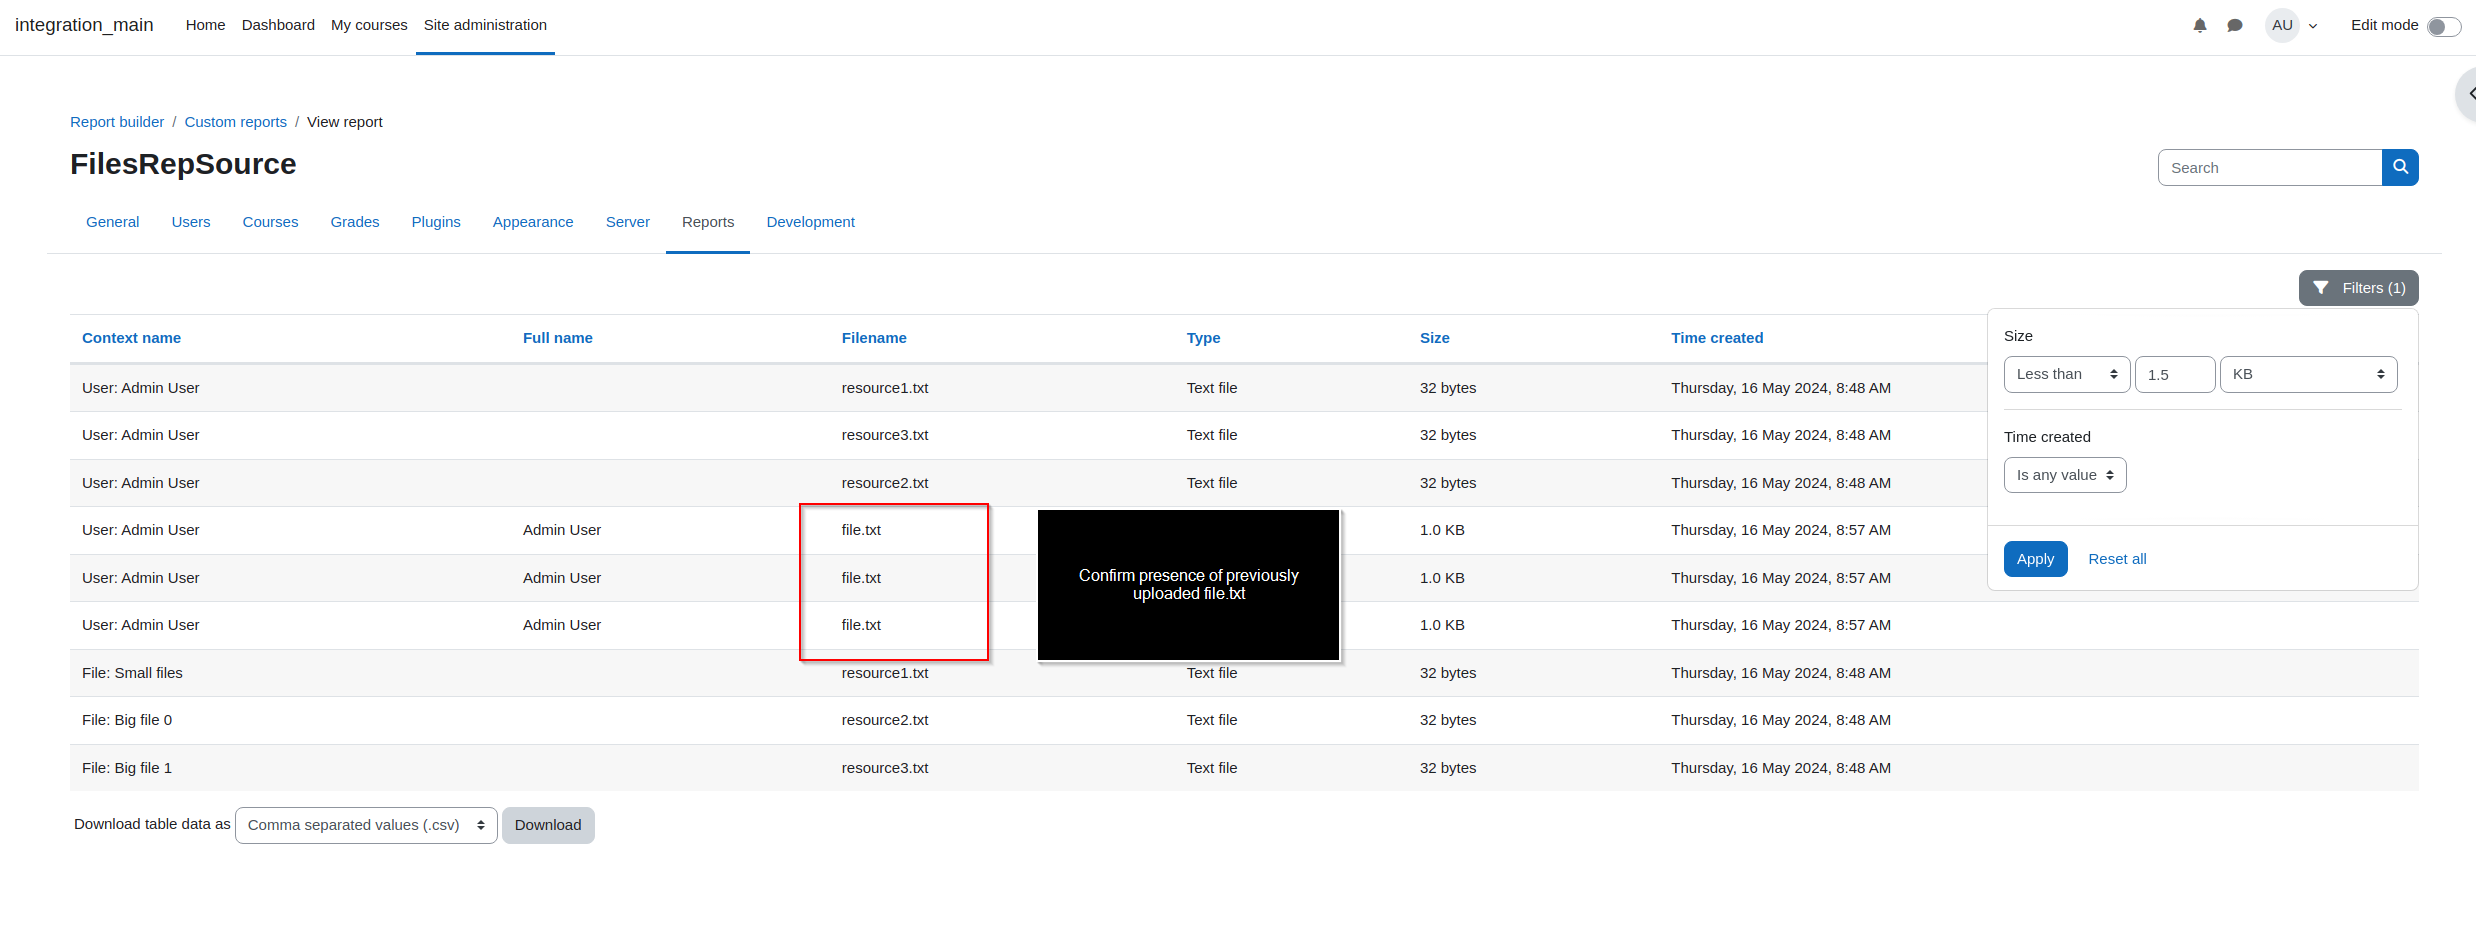Click the Report builder breadcrumb link
This screenshot has width=2476, height=933.
(117, 122)
